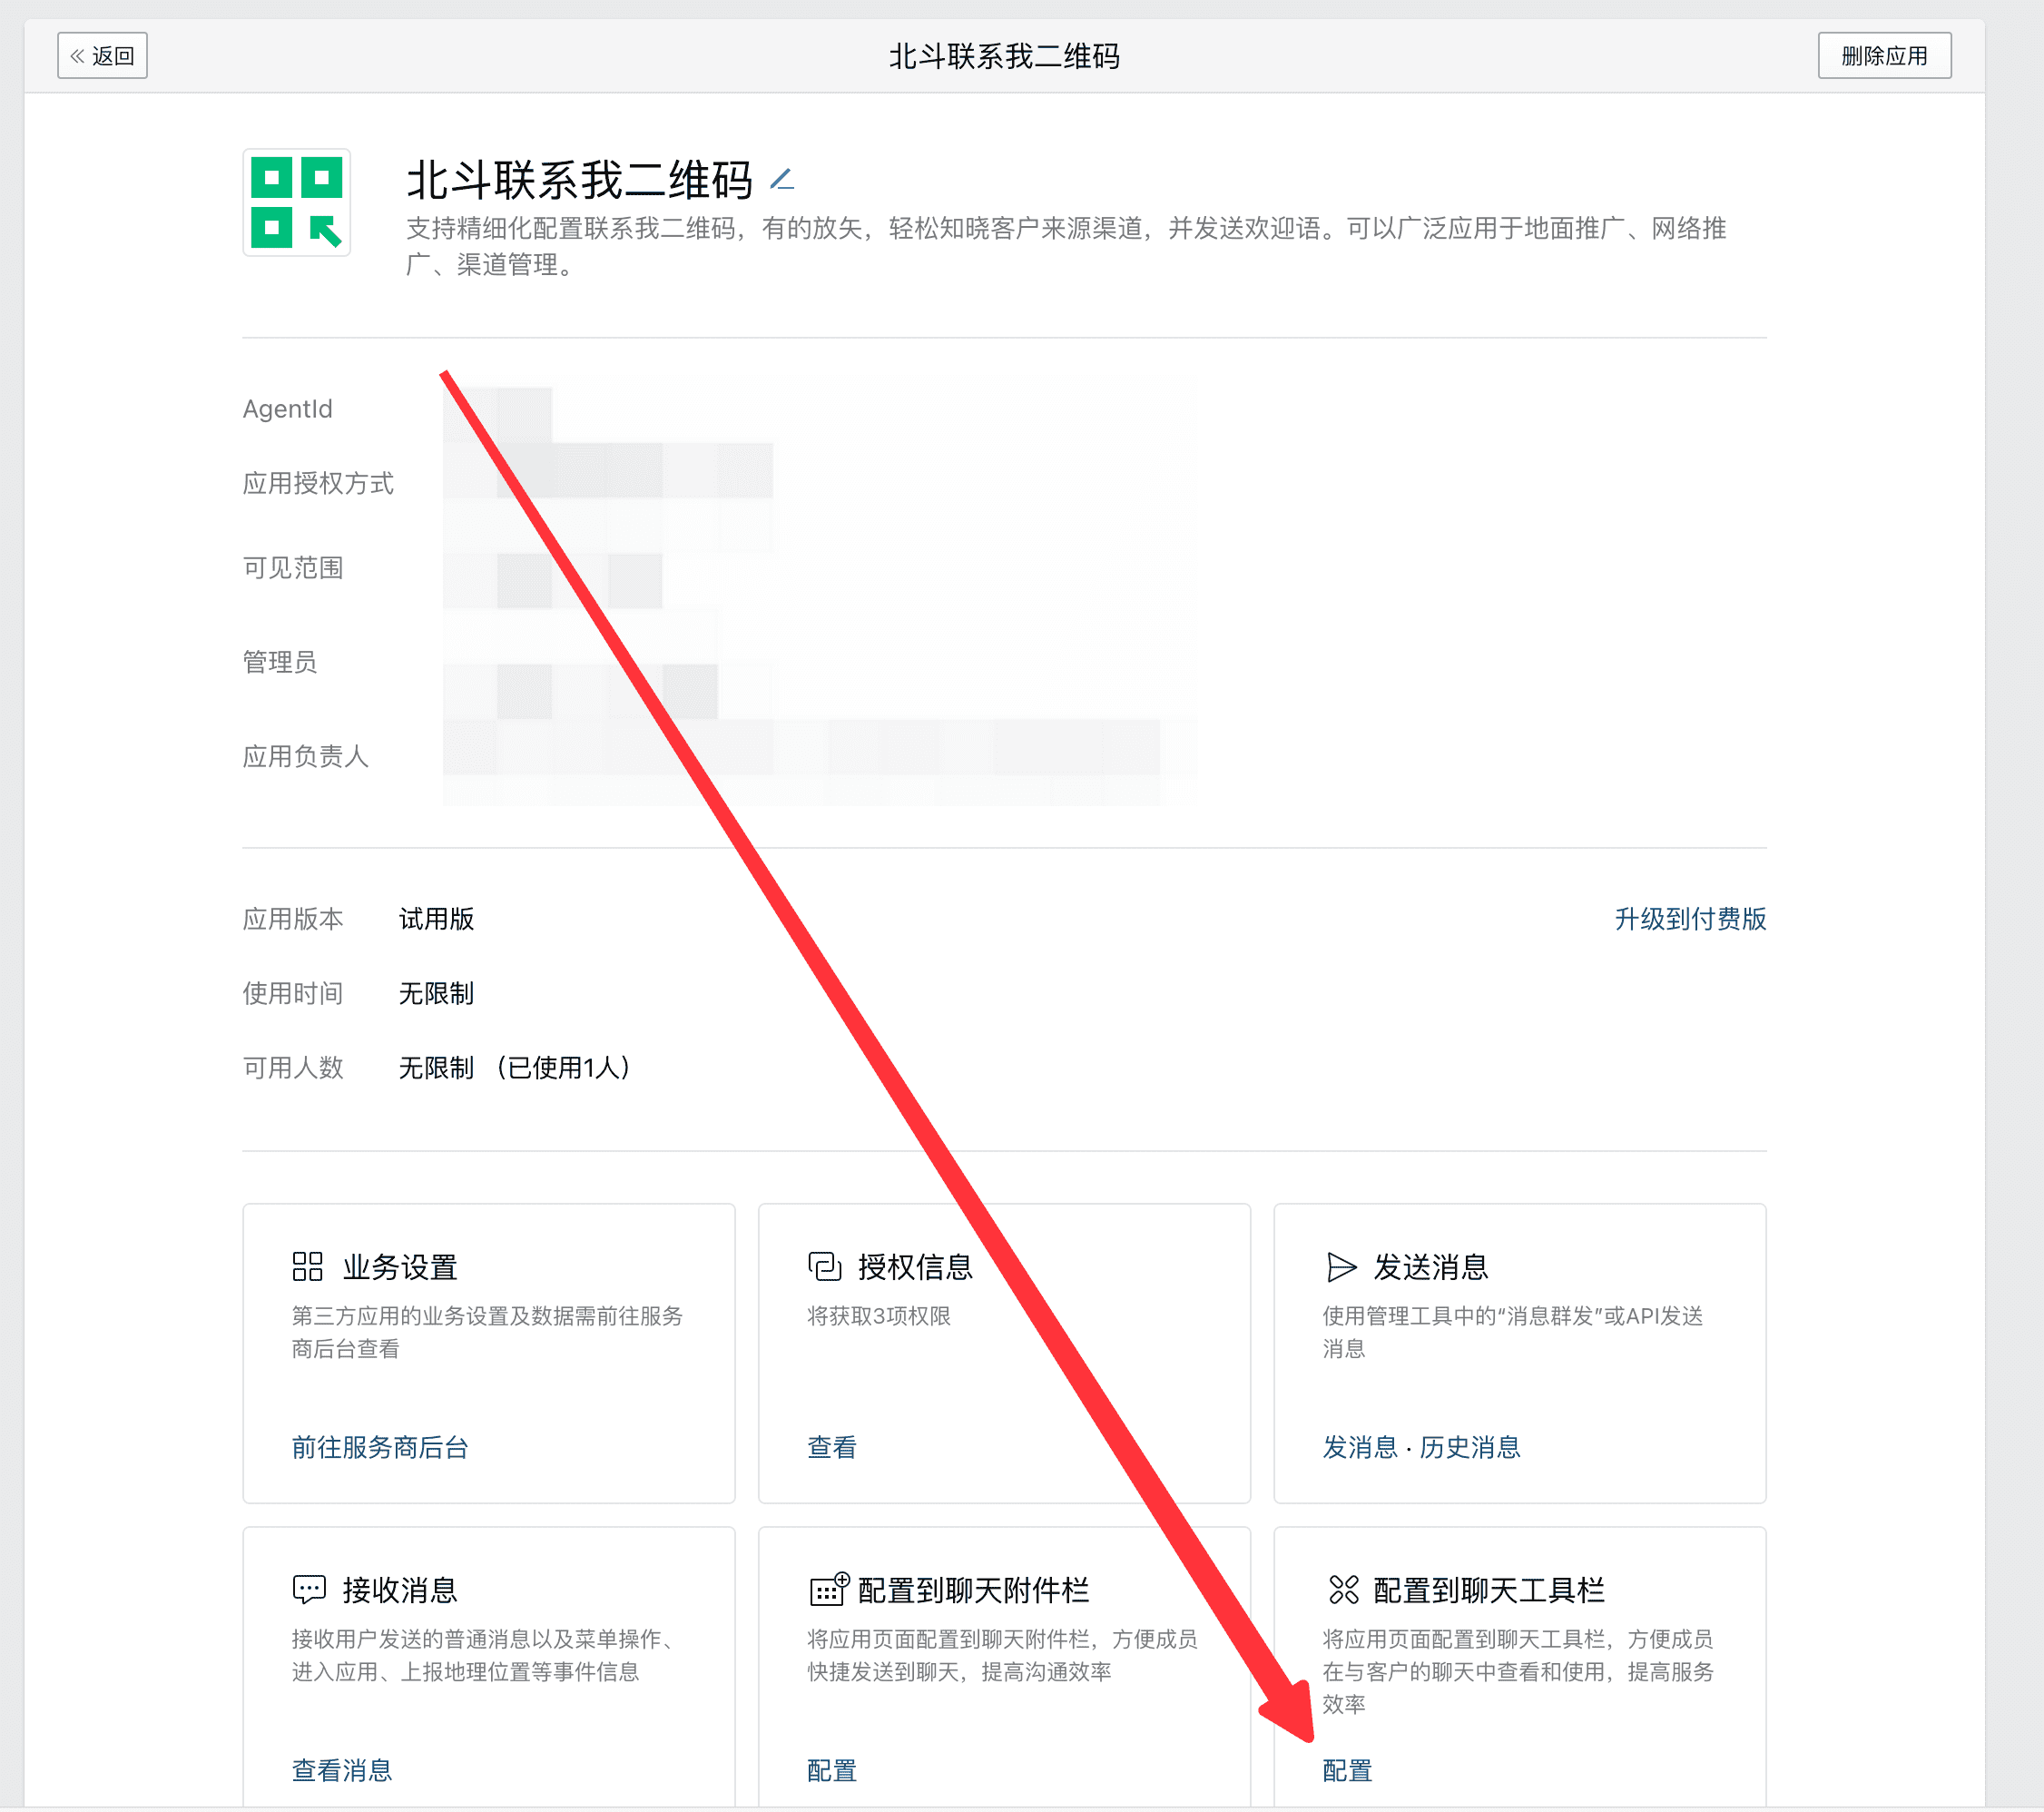Click the 可见范围 label
Viewport: 2044px width, 1812px height.
tap(293, 567)
